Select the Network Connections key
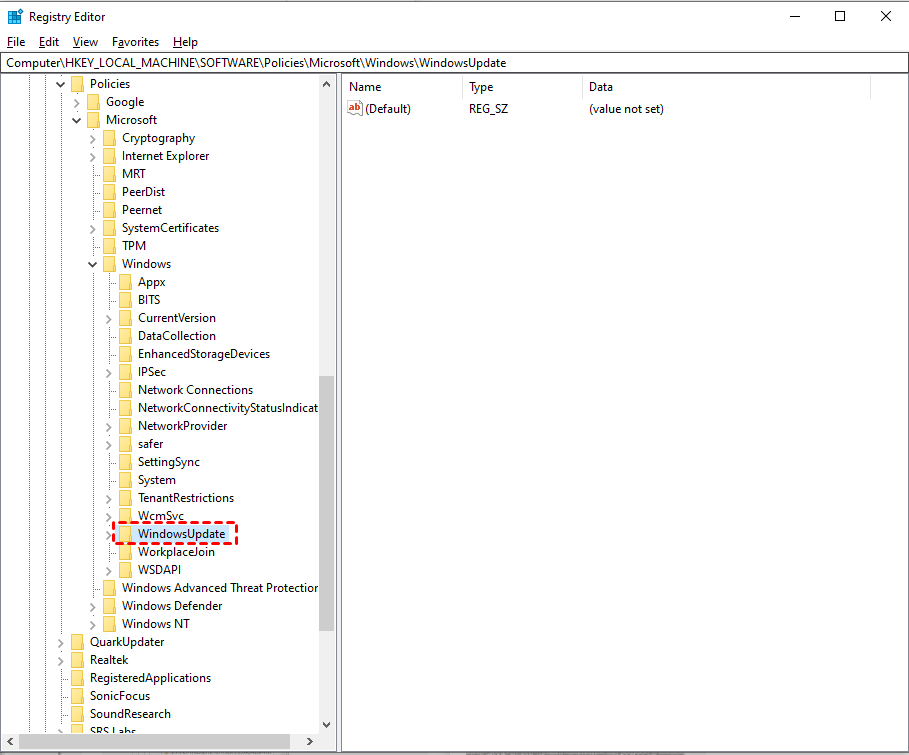This screenshot has width=909, height=755. 195,390
